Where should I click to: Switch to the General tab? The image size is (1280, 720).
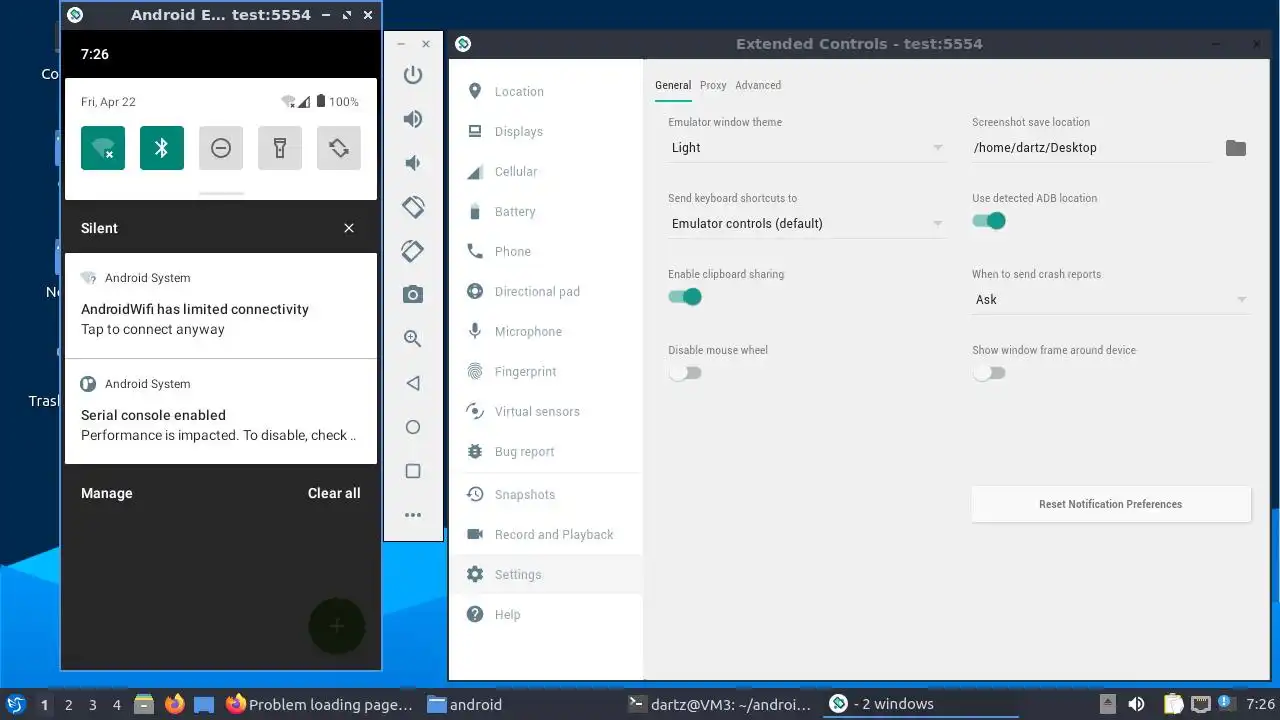pos(673,86)
